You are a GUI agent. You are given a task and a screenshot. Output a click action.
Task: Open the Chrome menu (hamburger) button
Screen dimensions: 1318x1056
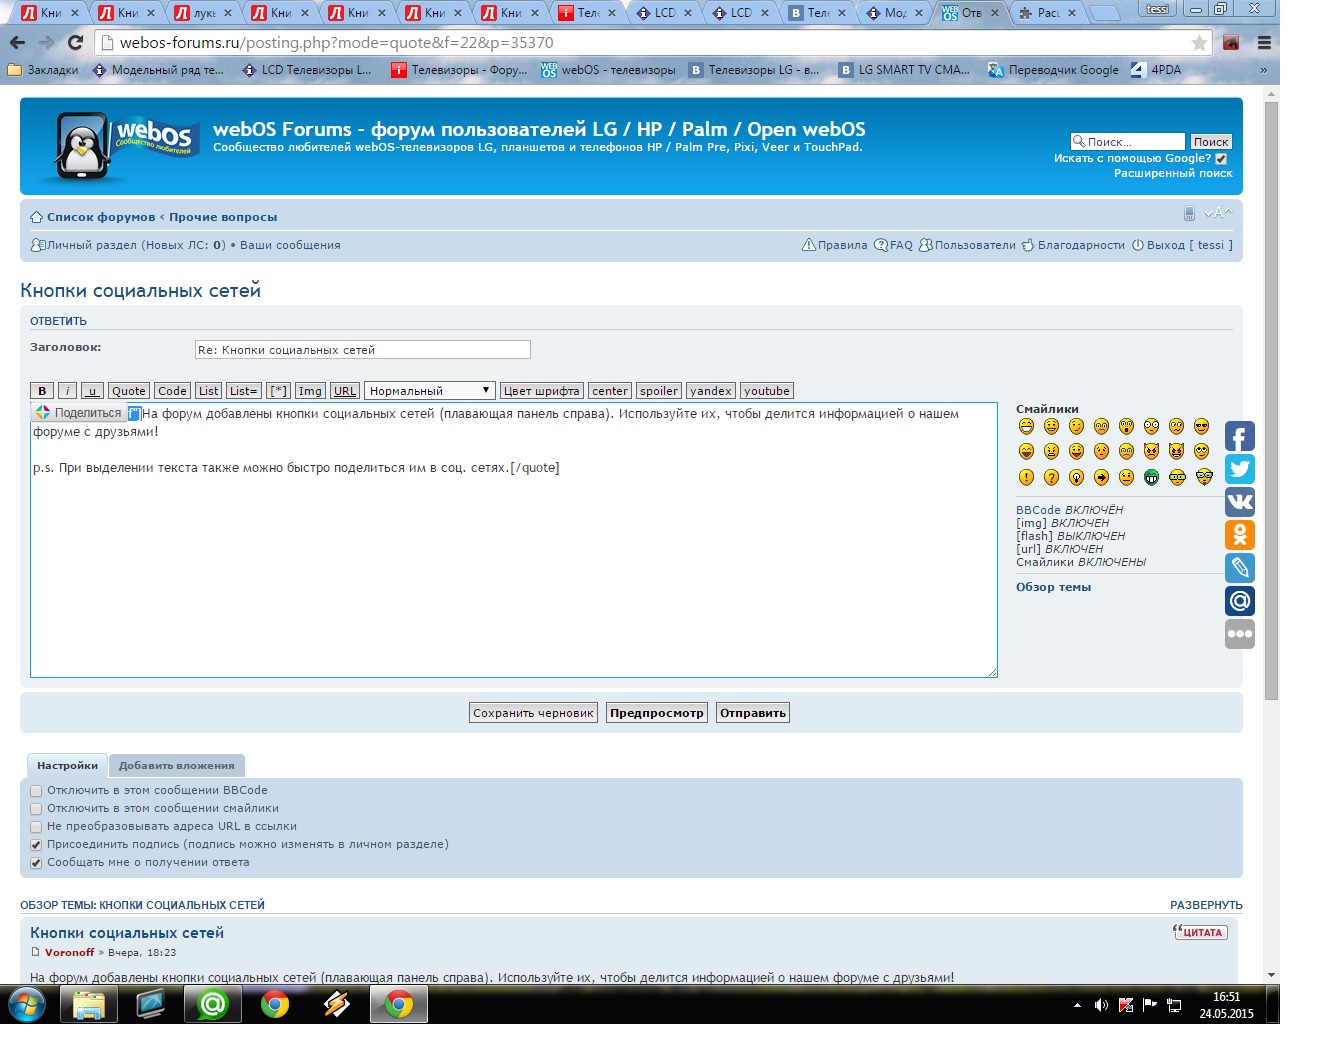click(x=1264, y=43)
